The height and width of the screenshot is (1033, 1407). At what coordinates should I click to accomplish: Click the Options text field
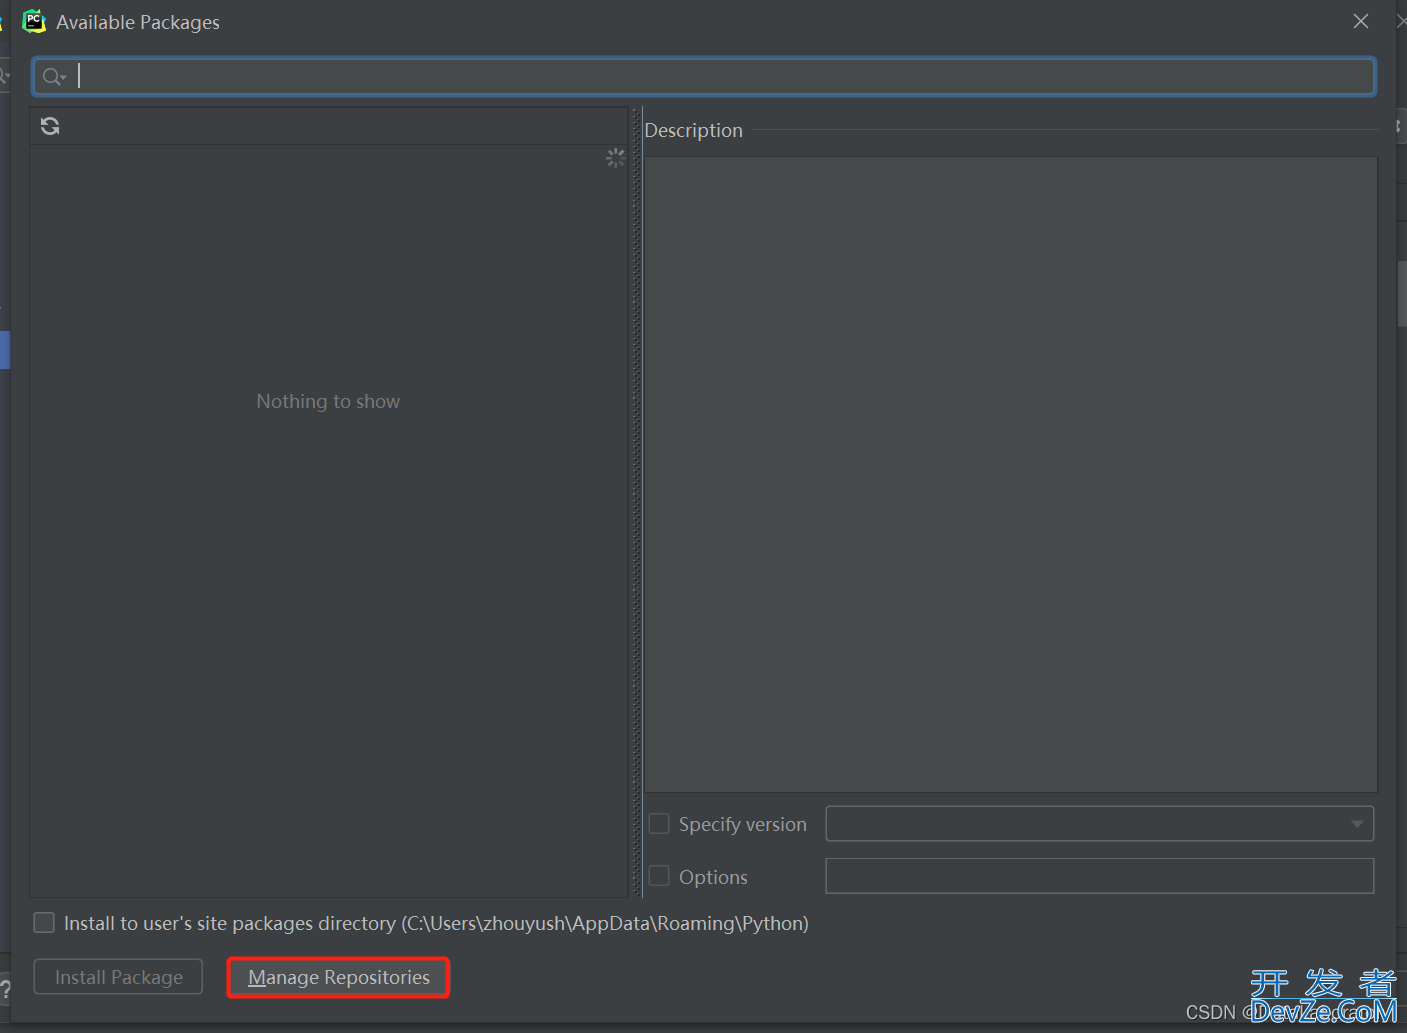coord(1099,876)
